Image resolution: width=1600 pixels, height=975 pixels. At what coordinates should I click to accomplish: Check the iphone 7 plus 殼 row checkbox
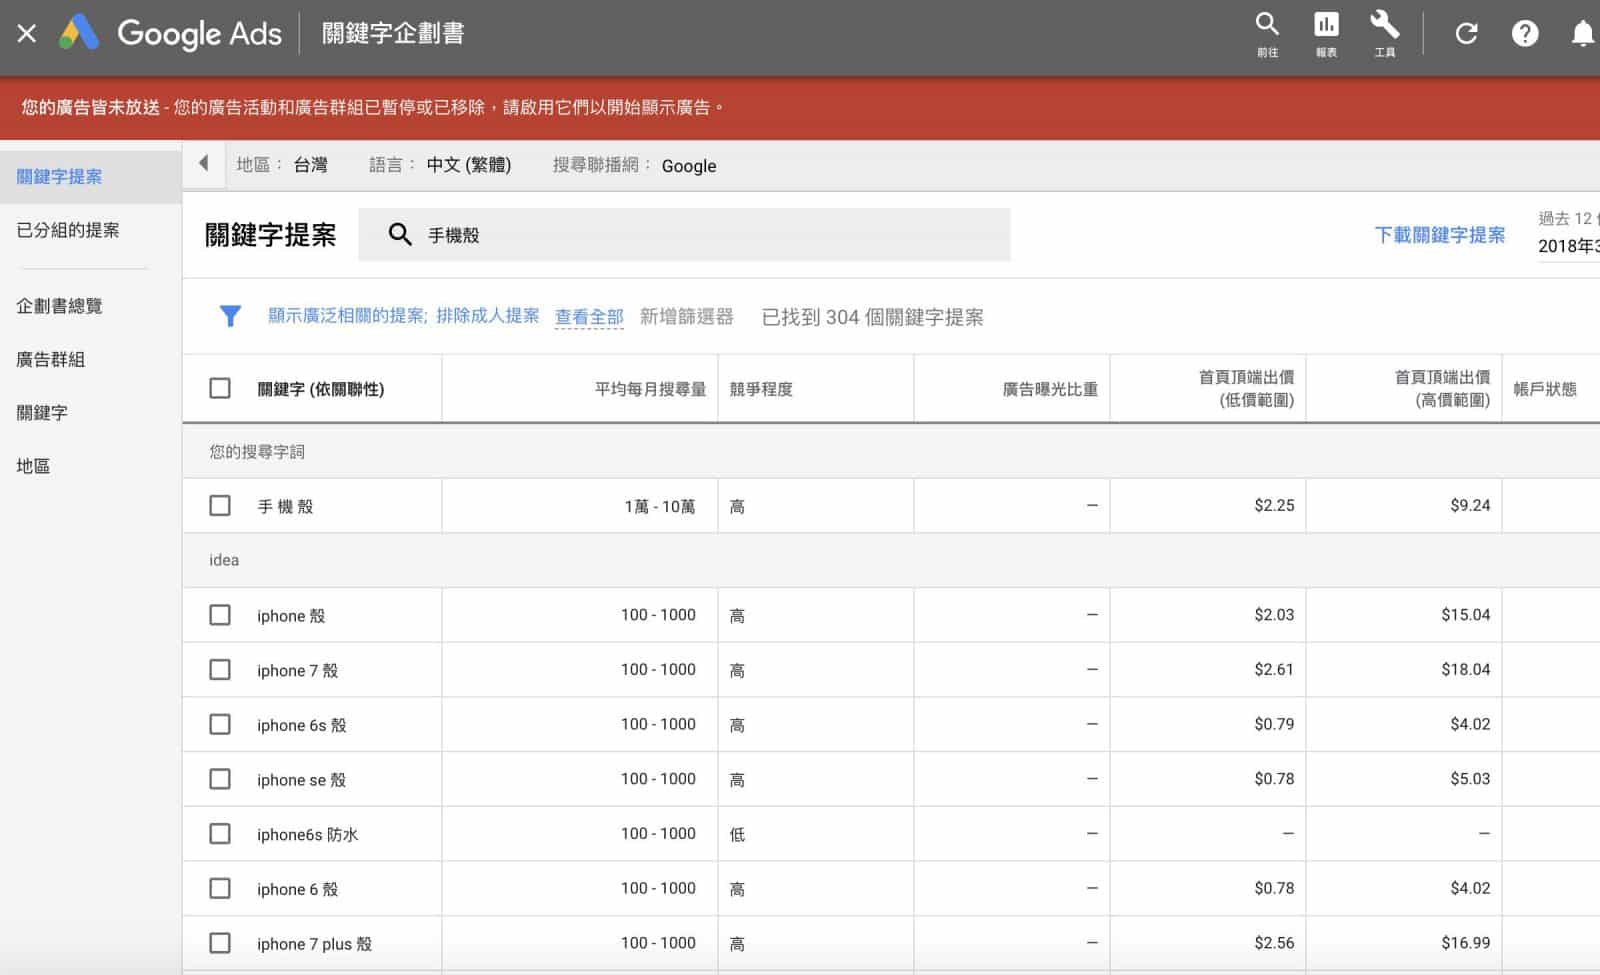click(x=220, y=943)
